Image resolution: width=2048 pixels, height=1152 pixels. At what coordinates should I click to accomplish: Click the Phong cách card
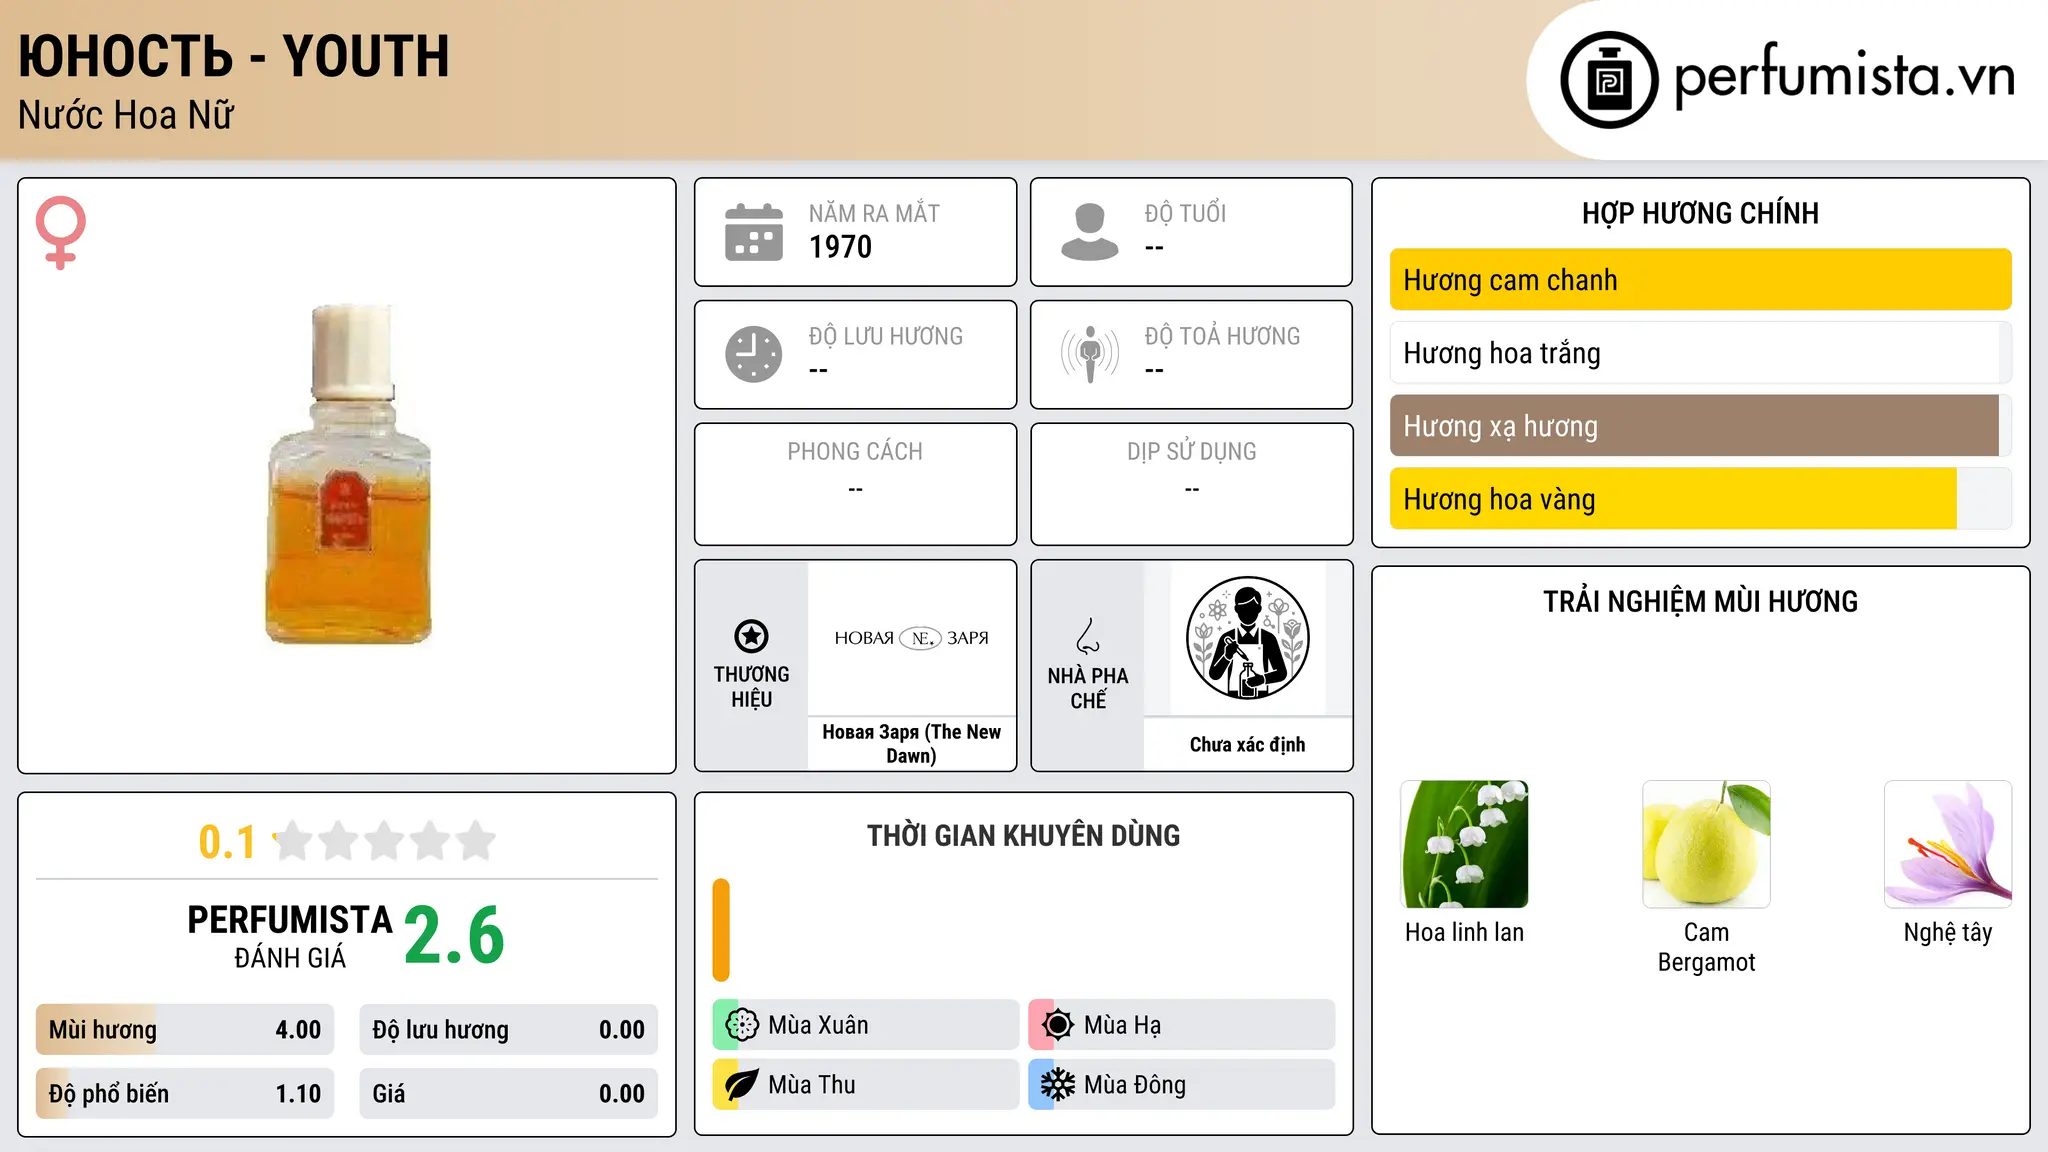(855, 484)
